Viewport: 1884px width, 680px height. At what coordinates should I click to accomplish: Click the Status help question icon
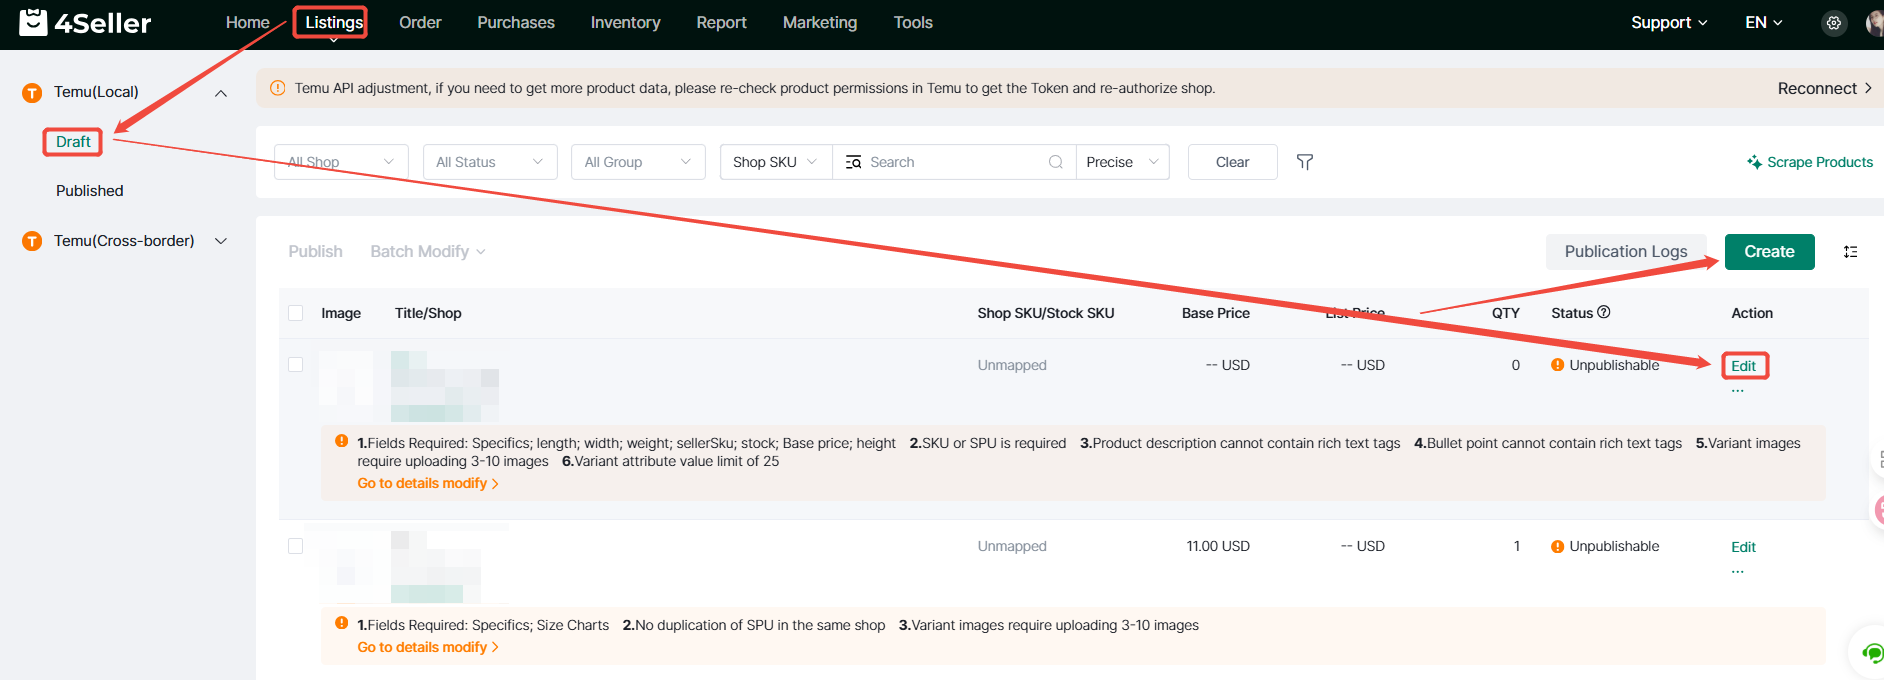point(1604,312)
